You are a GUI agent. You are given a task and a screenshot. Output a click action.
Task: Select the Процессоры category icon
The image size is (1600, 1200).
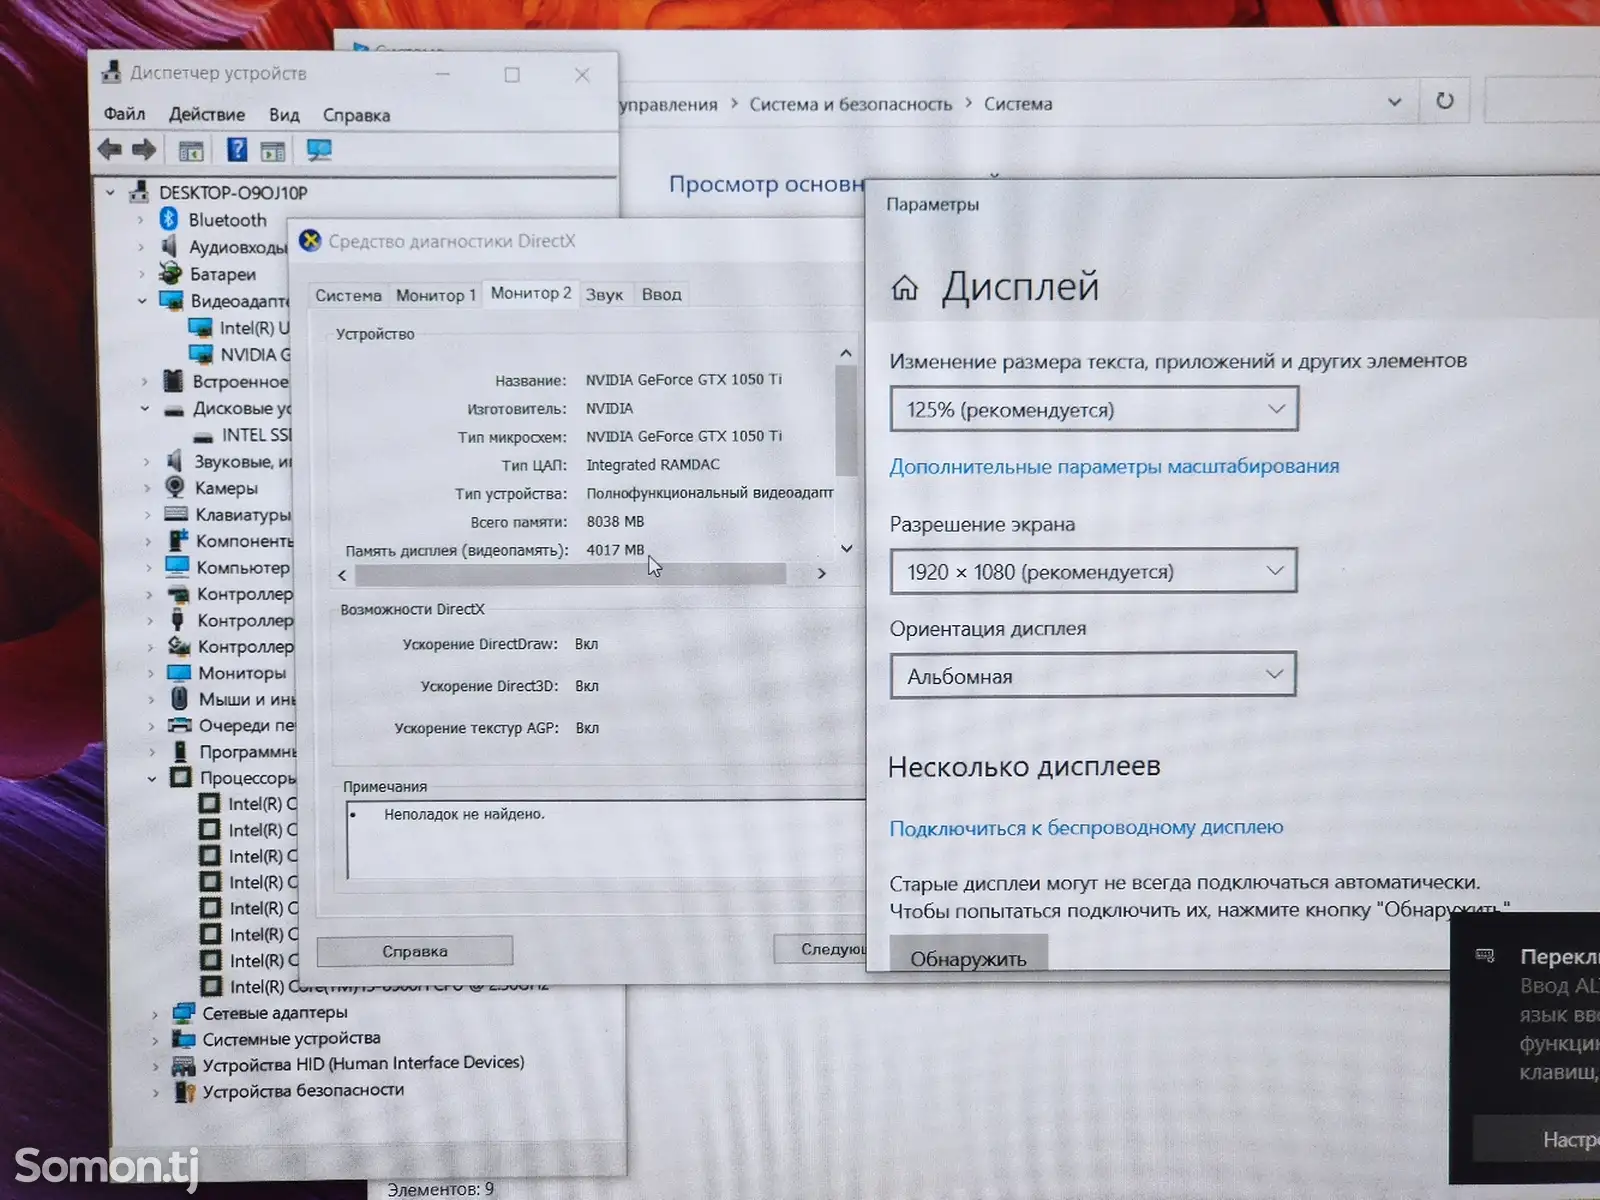pyautogui.click(x=180, y=777)
